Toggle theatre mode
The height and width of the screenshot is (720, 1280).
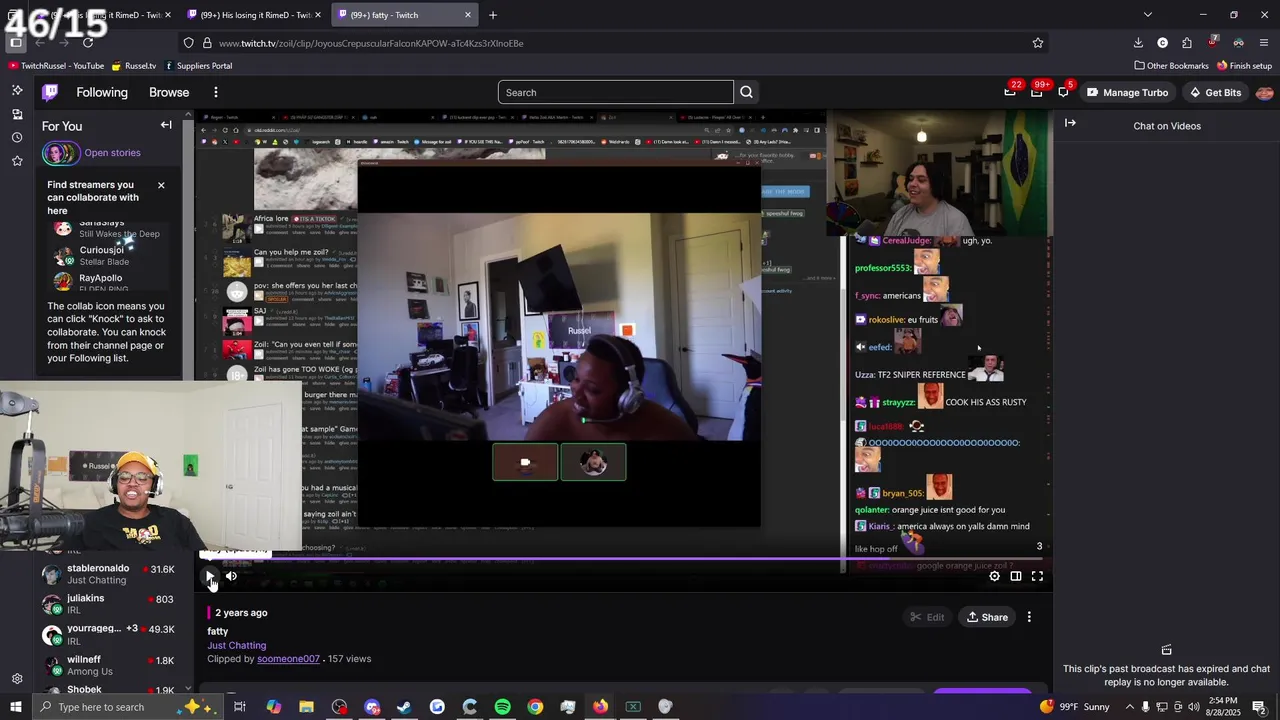1015,576
